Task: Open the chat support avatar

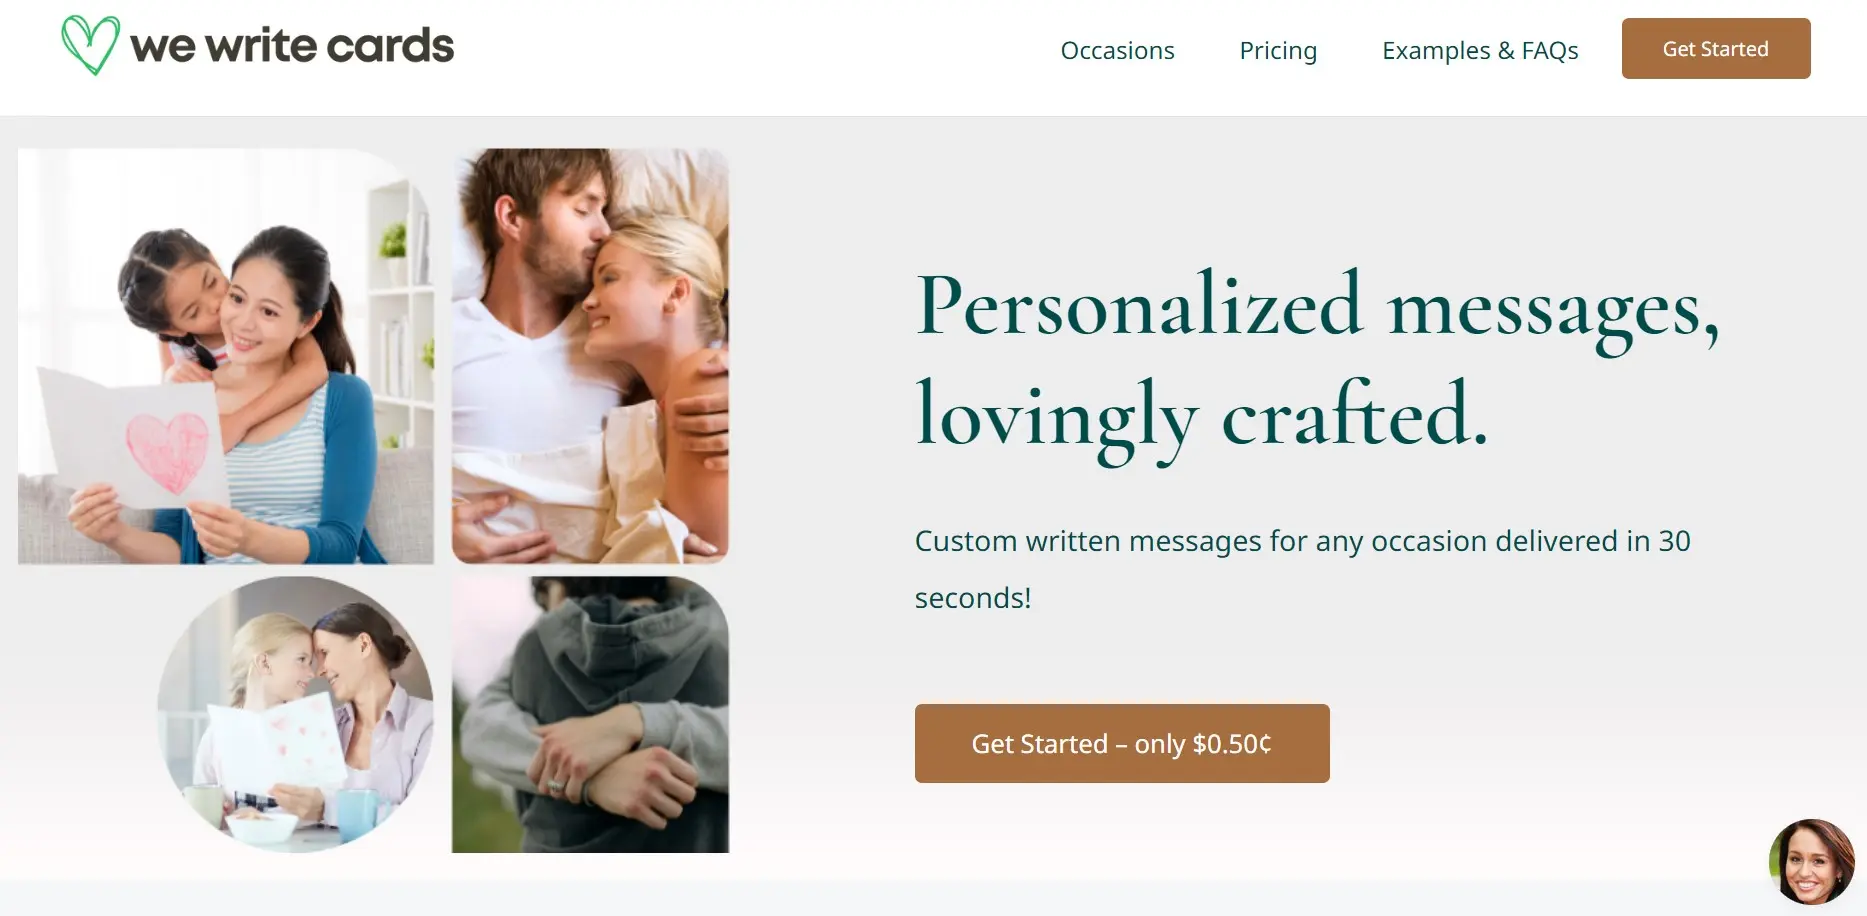Action: point(1811,861)
